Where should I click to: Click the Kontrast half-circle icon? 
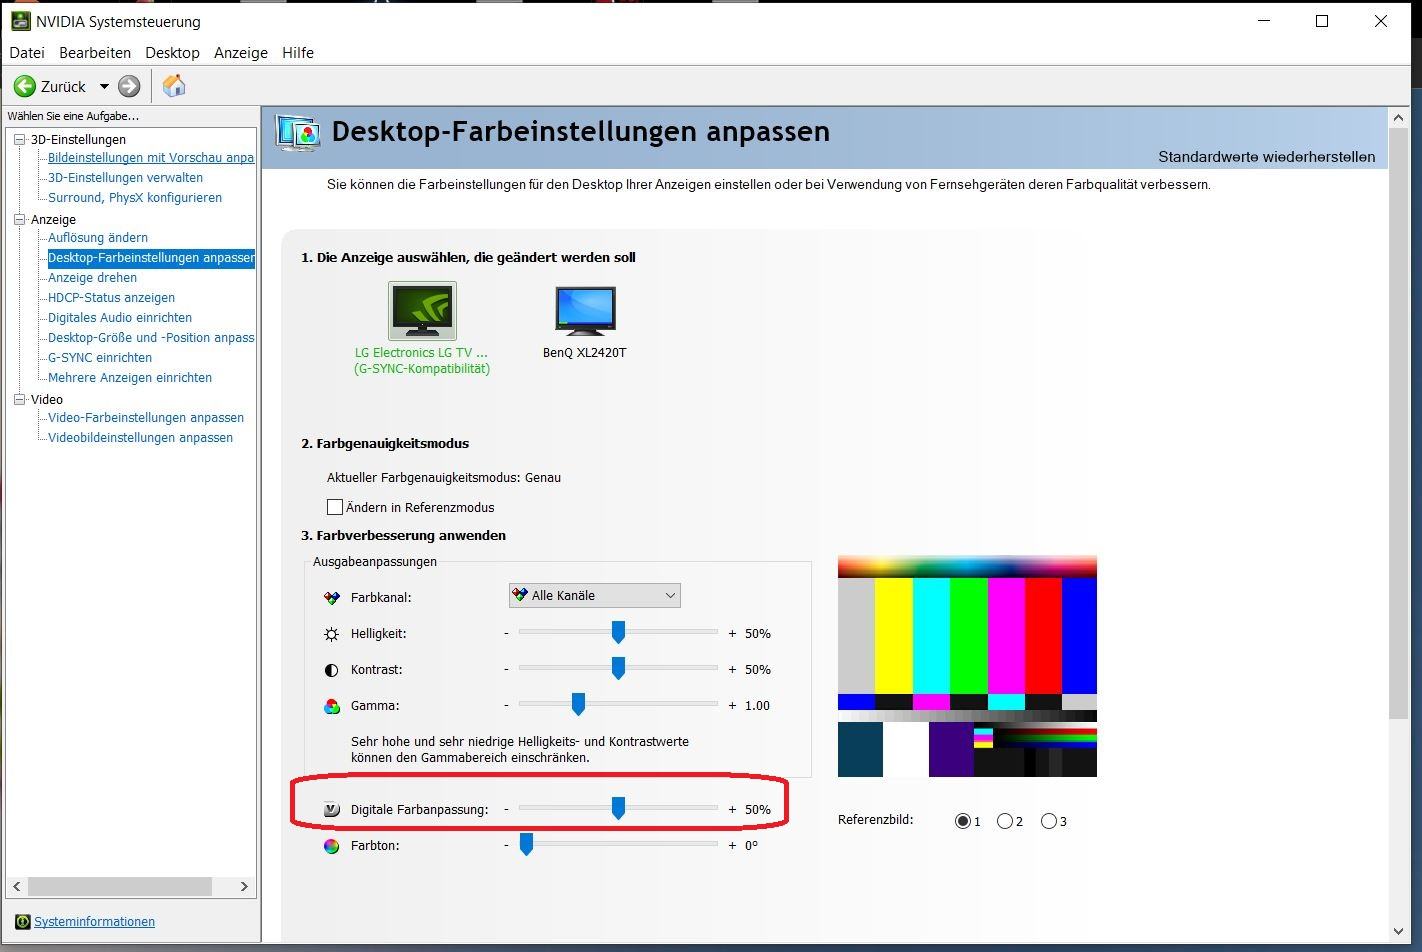coord(332,670)
